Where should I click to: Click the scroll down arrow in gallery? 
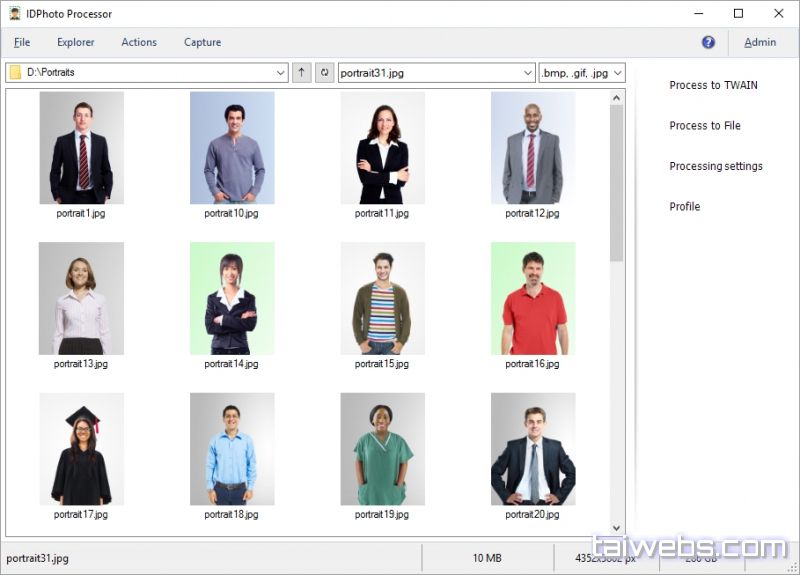[616, 528]
